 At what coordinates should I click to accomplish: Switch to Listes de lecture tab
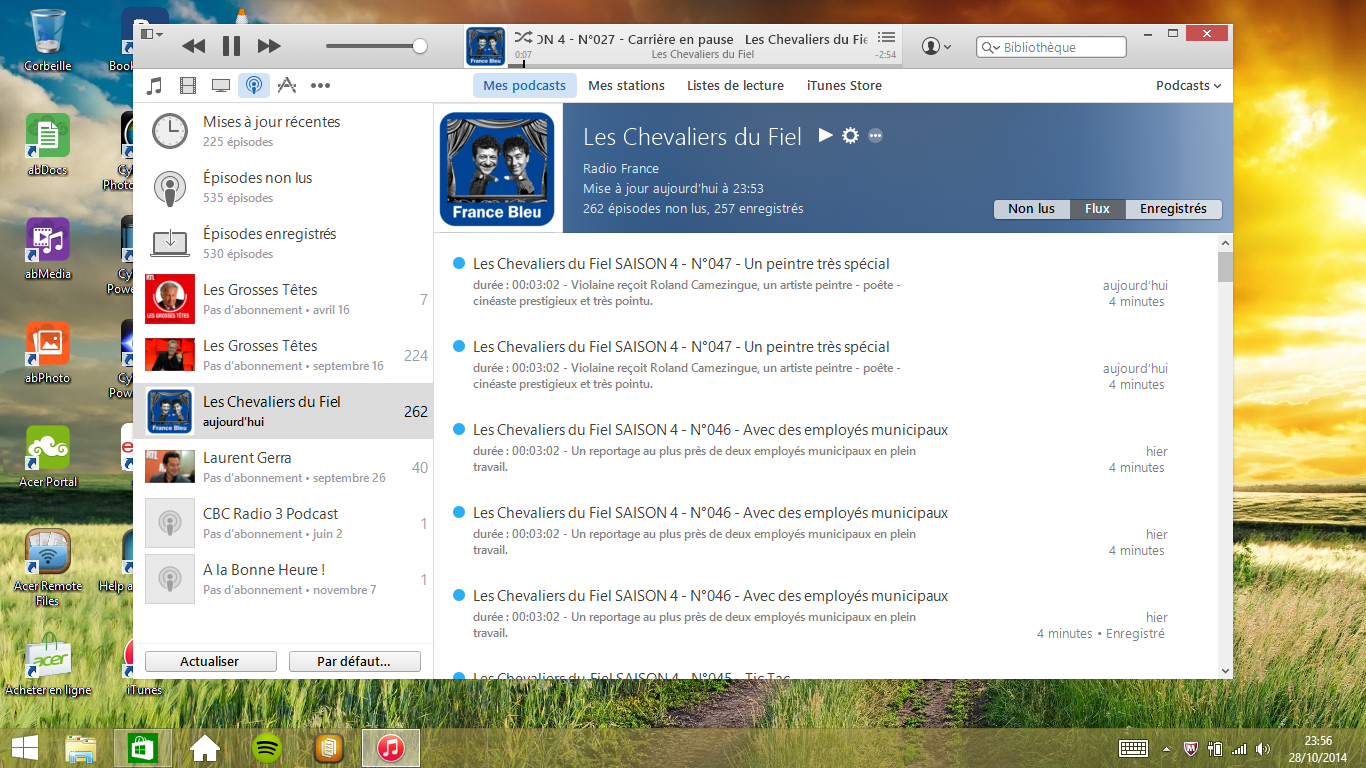click(735, 85)
